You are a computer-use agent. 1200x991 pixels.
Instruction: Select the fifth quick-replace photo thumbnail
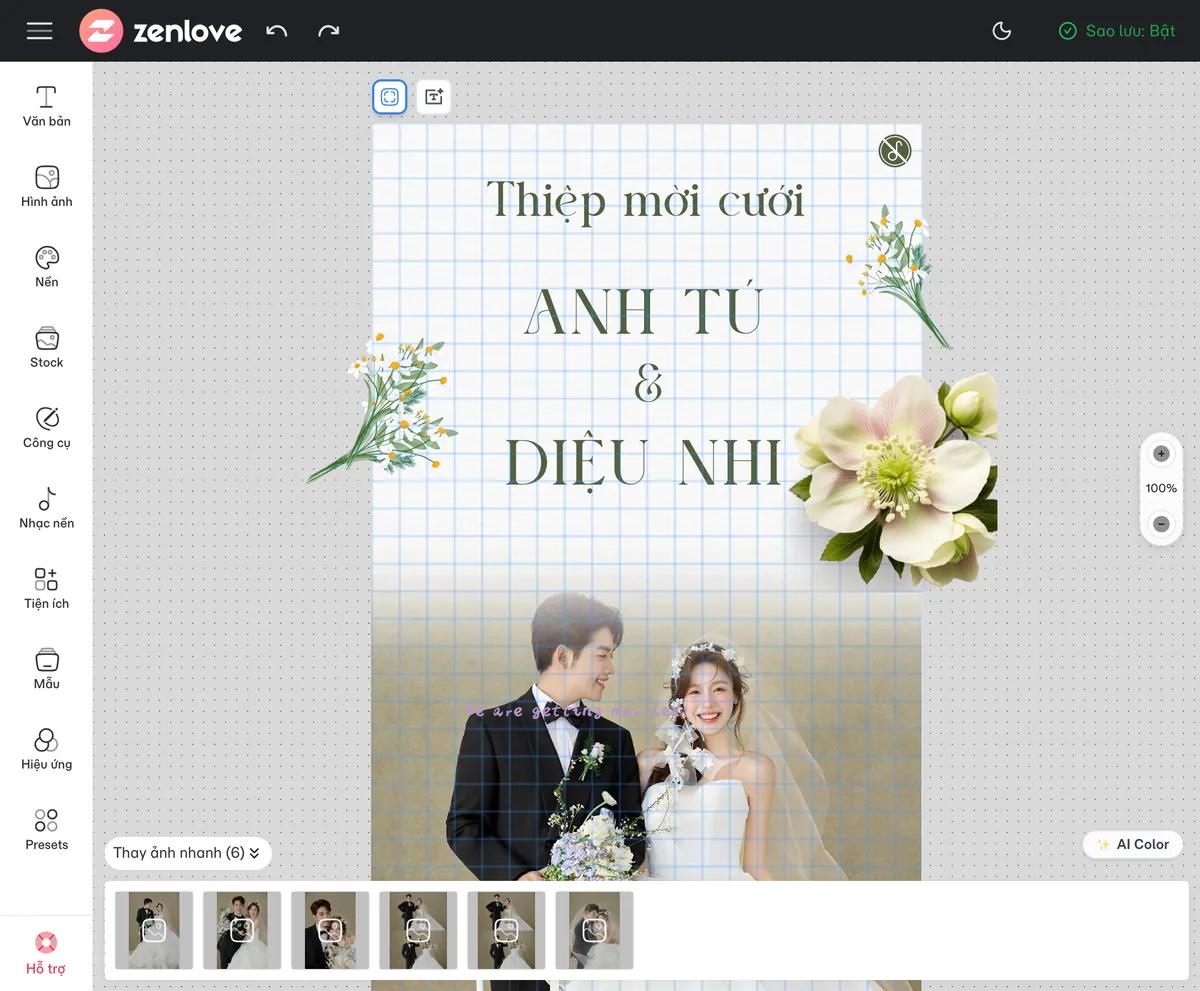coord(506,930)
